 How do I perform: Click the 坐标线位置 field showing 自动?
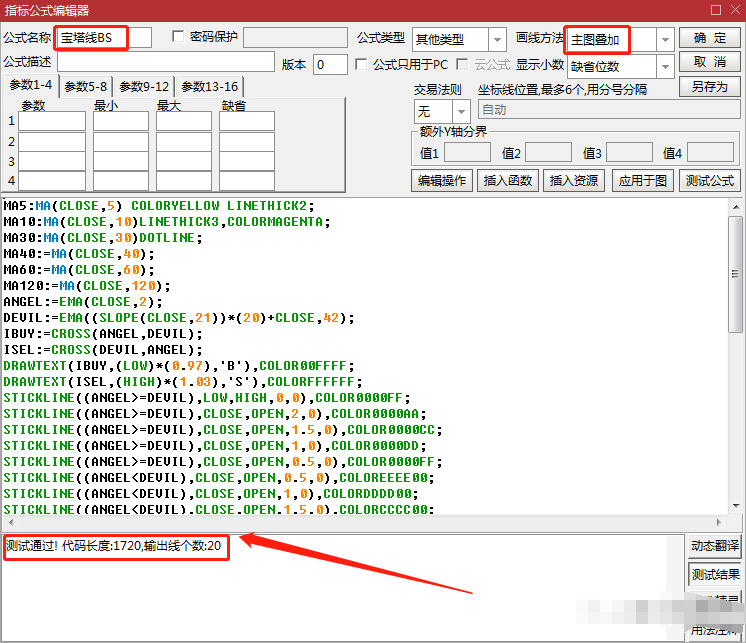[x=609, y=109]
